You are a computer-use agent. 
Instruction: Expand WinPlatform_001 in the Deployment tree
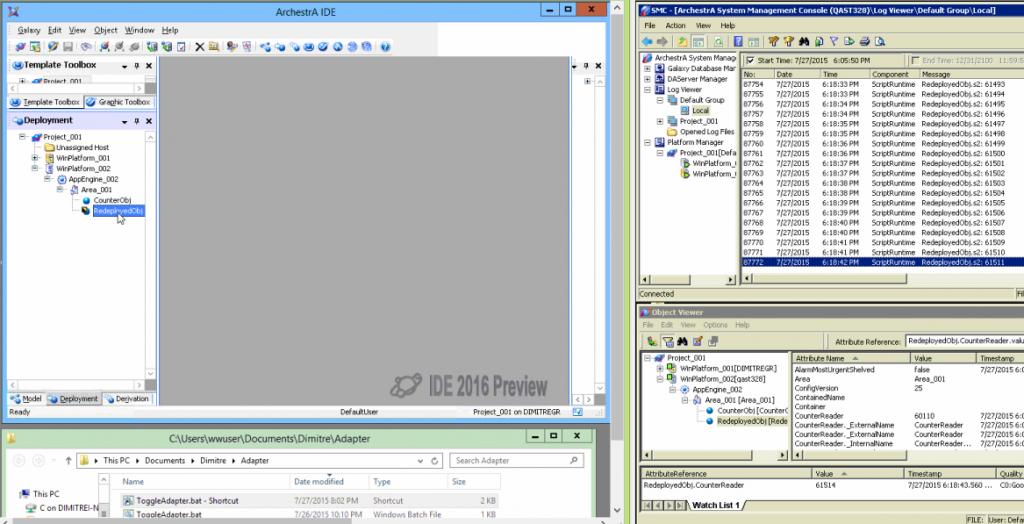click(x=36, y=158)
